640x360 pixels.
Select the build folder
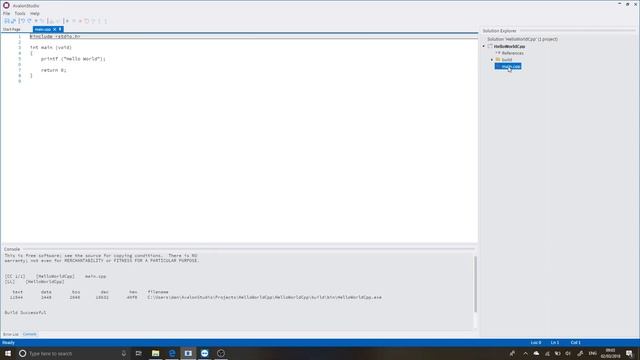point(507,60)
